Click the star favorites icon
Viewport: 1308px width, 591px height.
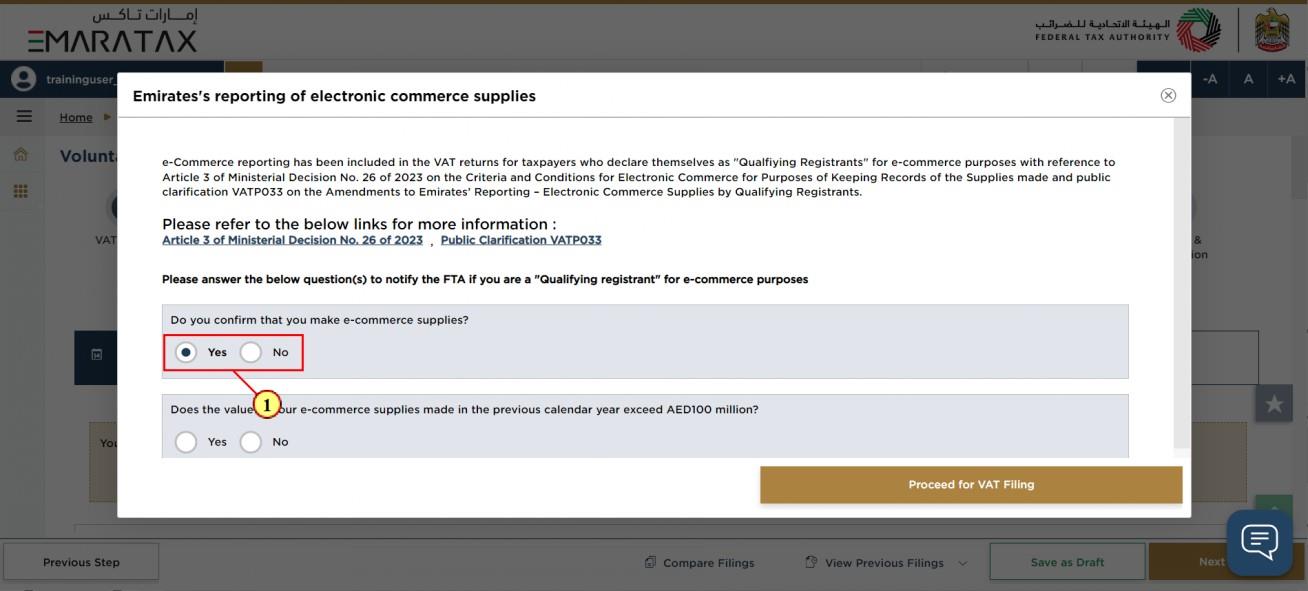click(1274, 404)
